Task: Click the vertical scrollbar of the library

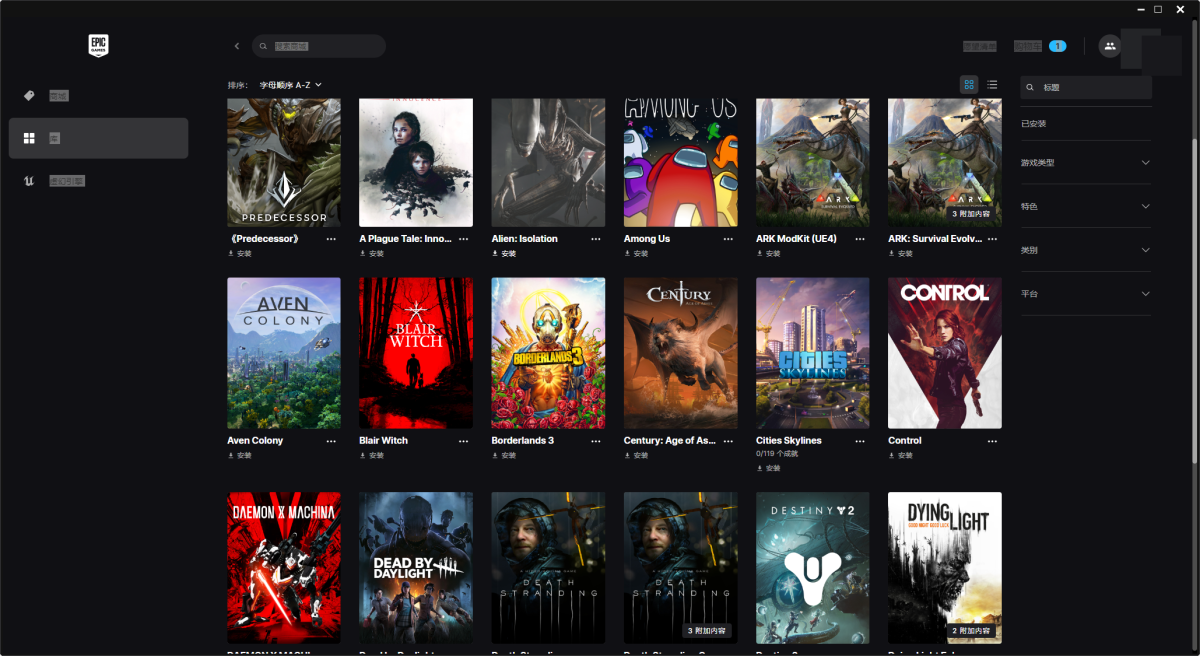Action: tap(1195, 300)
